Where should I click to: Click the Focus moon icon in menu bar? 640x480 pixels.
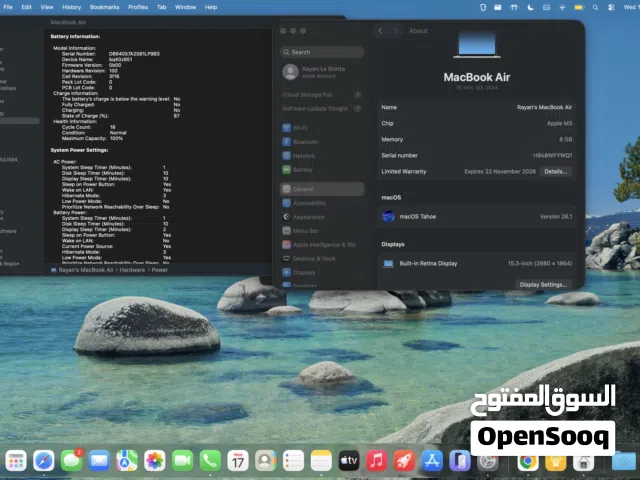click(x=530, y=7)
